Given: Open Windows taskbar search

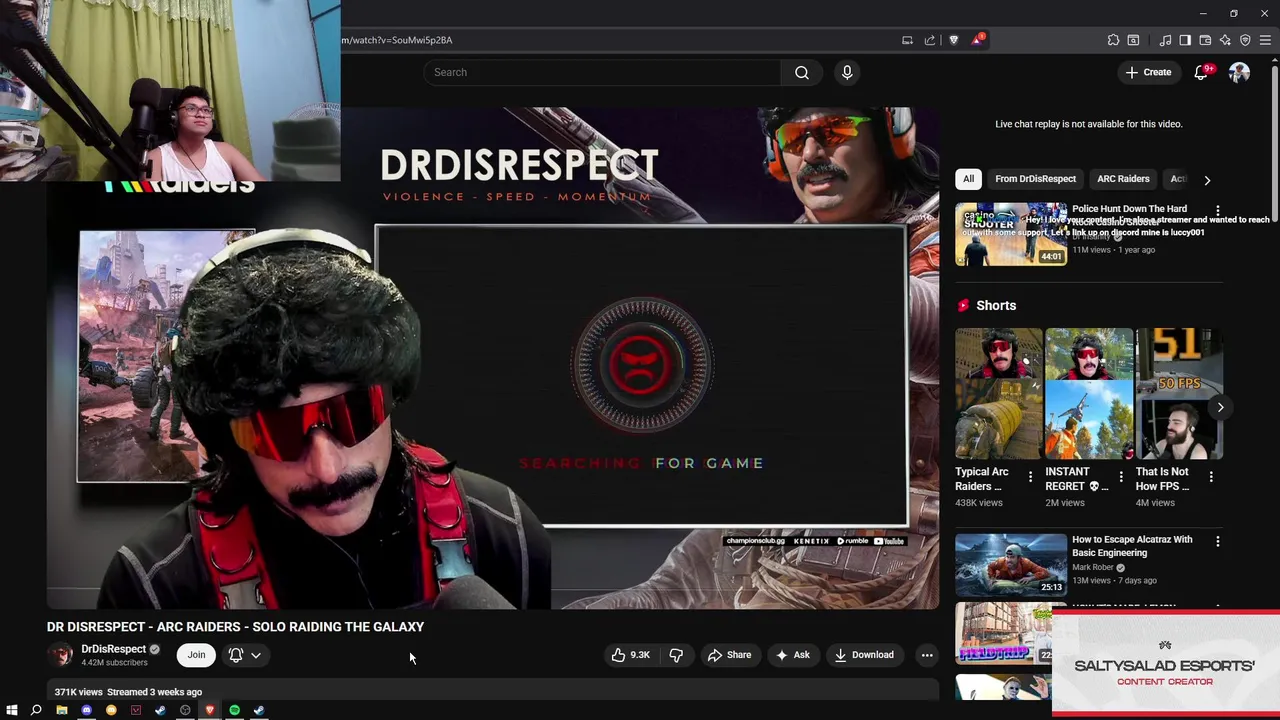Looking at the screenshot, I should pyautogui.click(x=36, y=710).
